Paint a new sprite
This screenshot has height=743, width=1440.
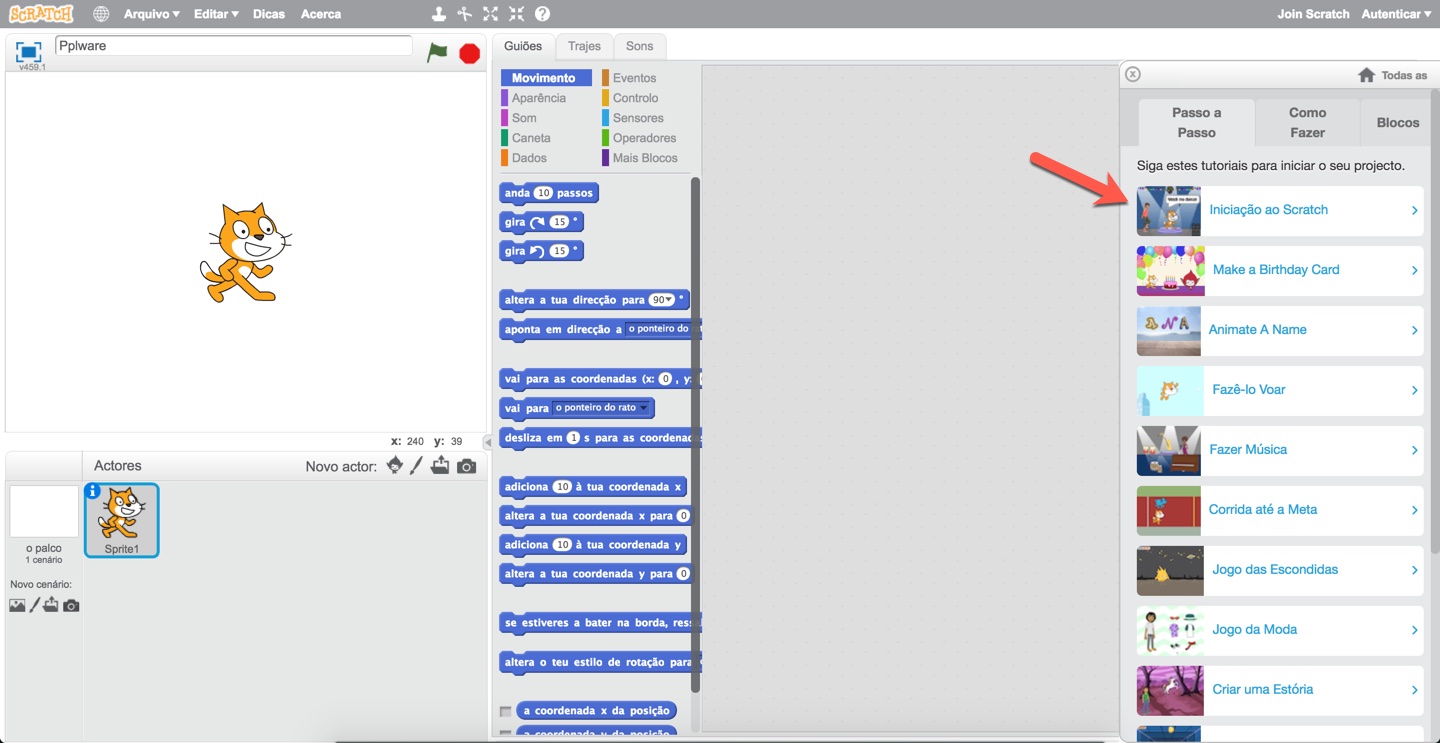point(417,465)
